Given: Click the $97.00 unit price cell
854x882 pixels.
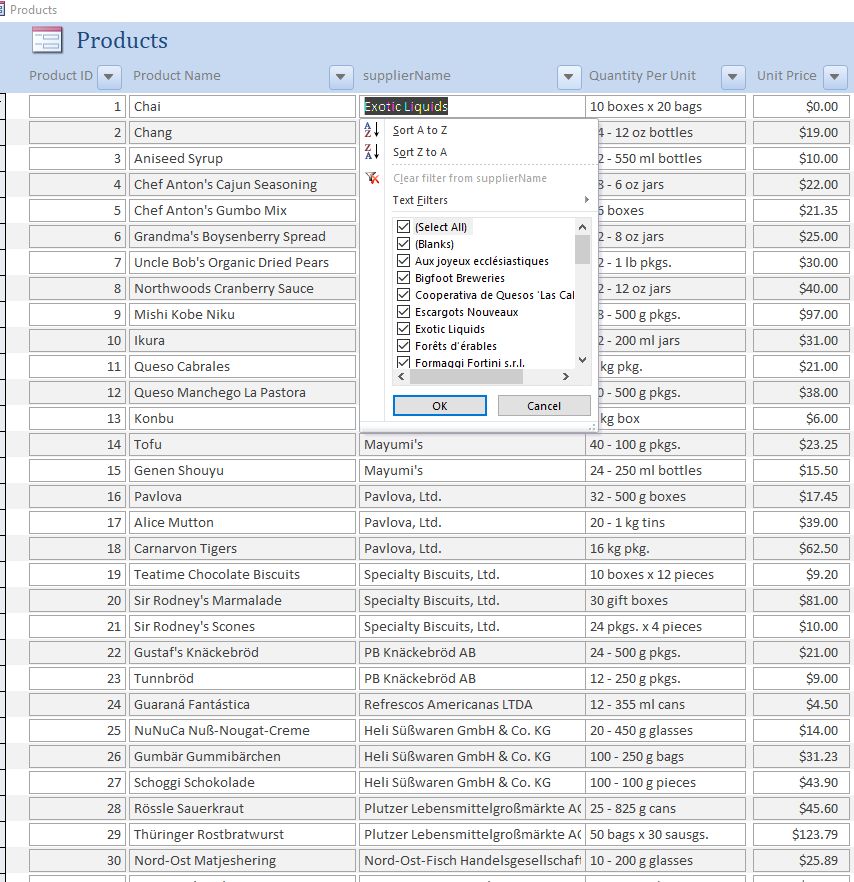Looking at the screenshot, I should (801, 314).
